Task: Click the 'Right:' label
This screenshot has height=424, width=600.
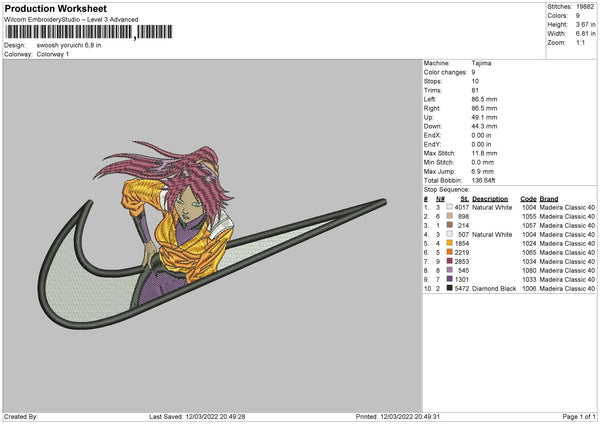Action: click(x=432, y=108)
